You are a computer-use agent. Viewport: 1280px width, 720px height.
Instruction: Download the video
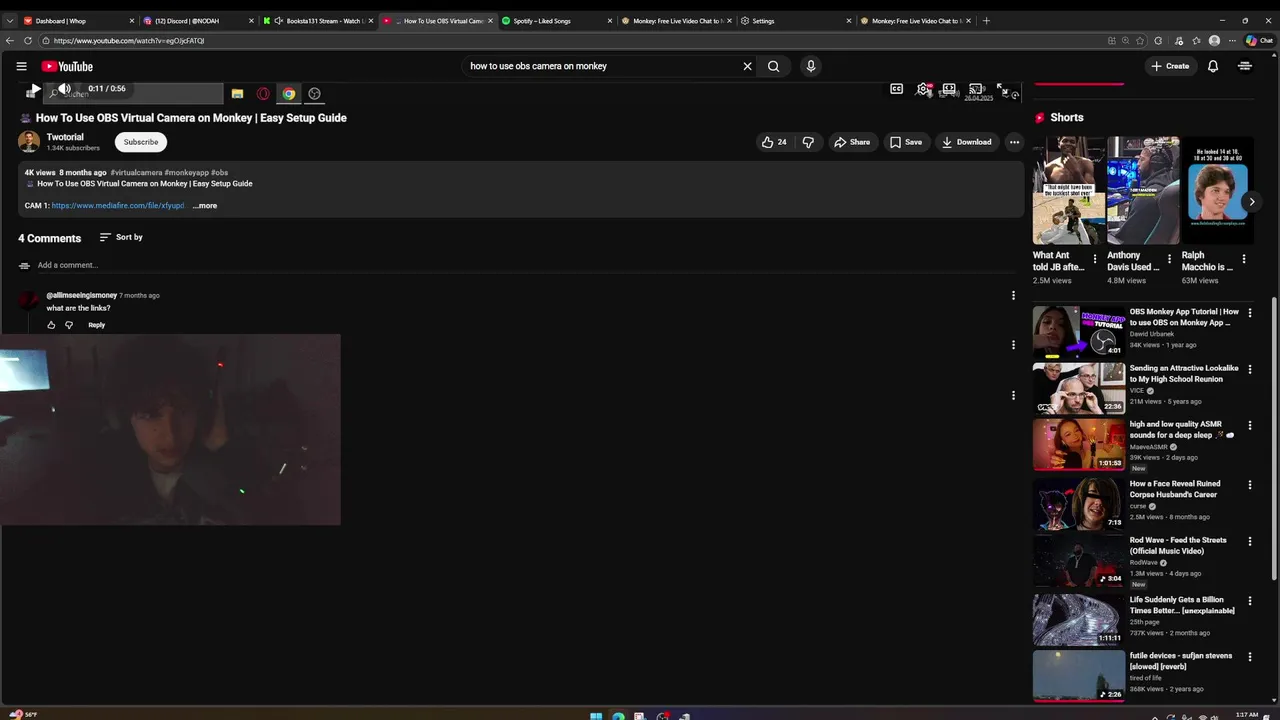pyautogui.click(x=966, y=142)
